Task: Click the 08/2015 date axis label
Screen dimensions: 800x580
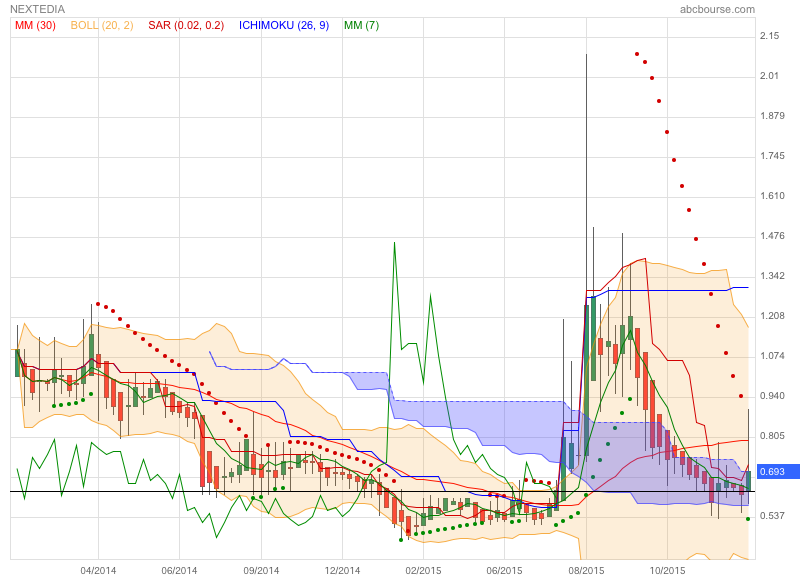Action: click(586, 570)
